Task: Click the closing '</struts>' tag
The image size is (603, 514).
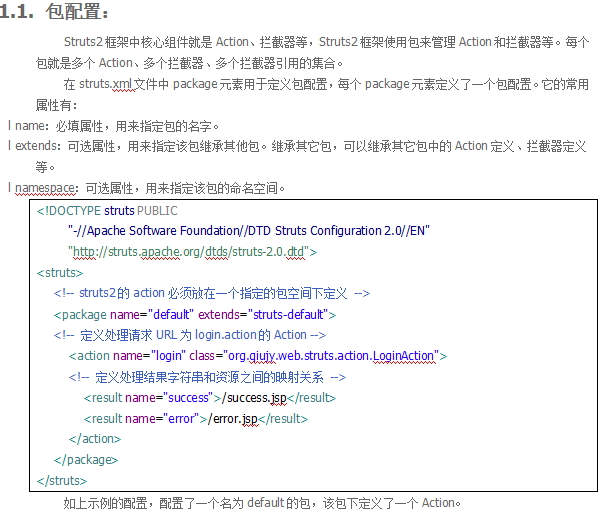Action: point(62,480)
